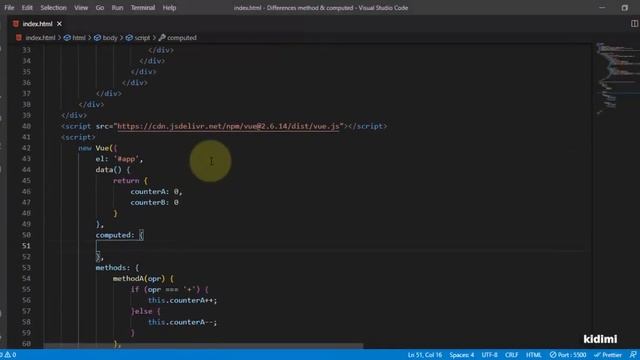The height and width of the screenshot is (360, 640).
Task: Open the Vue CDN script URL link
Action: [228, 126]
